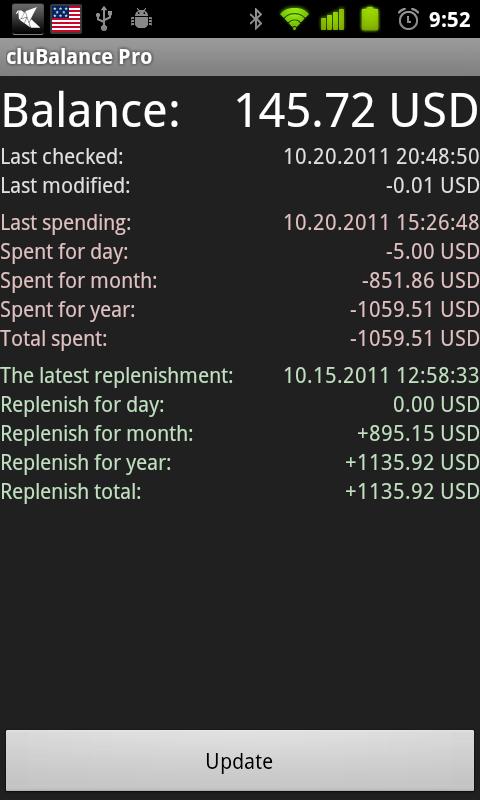
Task: Tap the US flag status icon
Action: [66, 19]
